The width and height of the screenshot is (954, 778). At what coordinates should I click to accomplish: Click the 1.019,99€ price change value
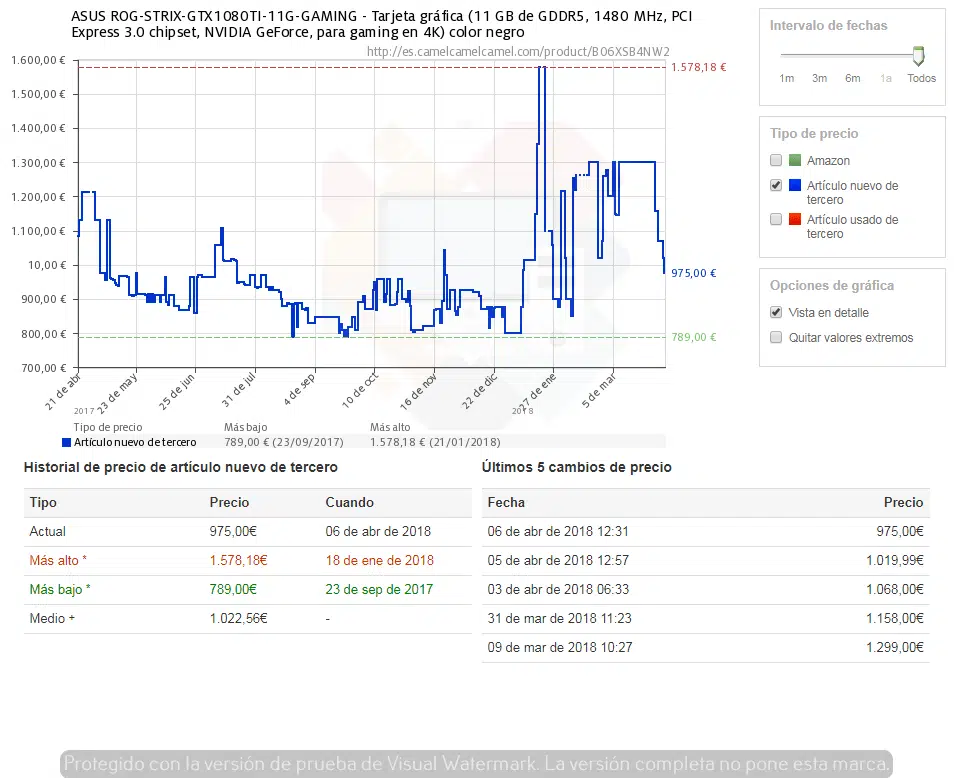click(x=895, y=560)
